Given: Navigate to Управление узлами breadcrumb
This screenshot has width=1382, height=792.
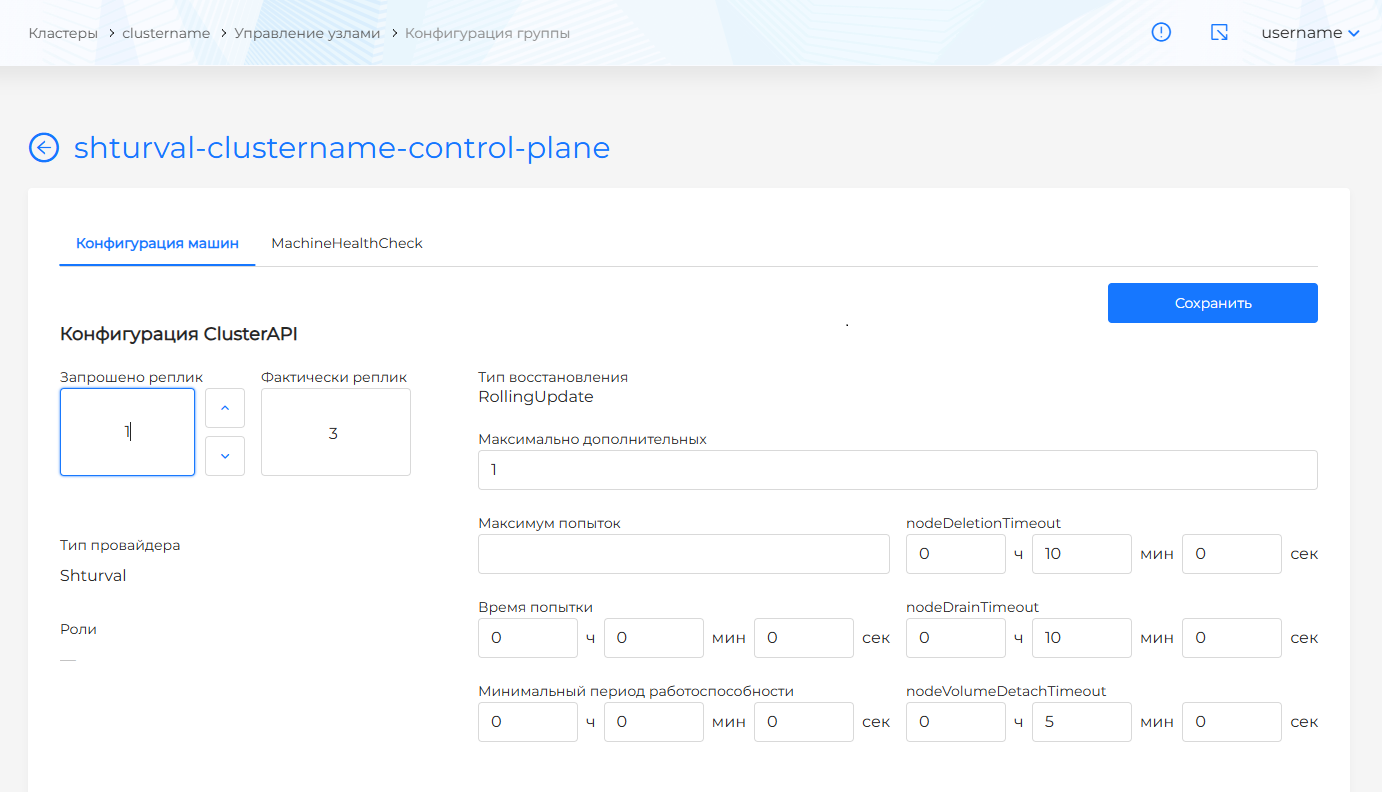Looking at the screenshot, I should point(307,33).
